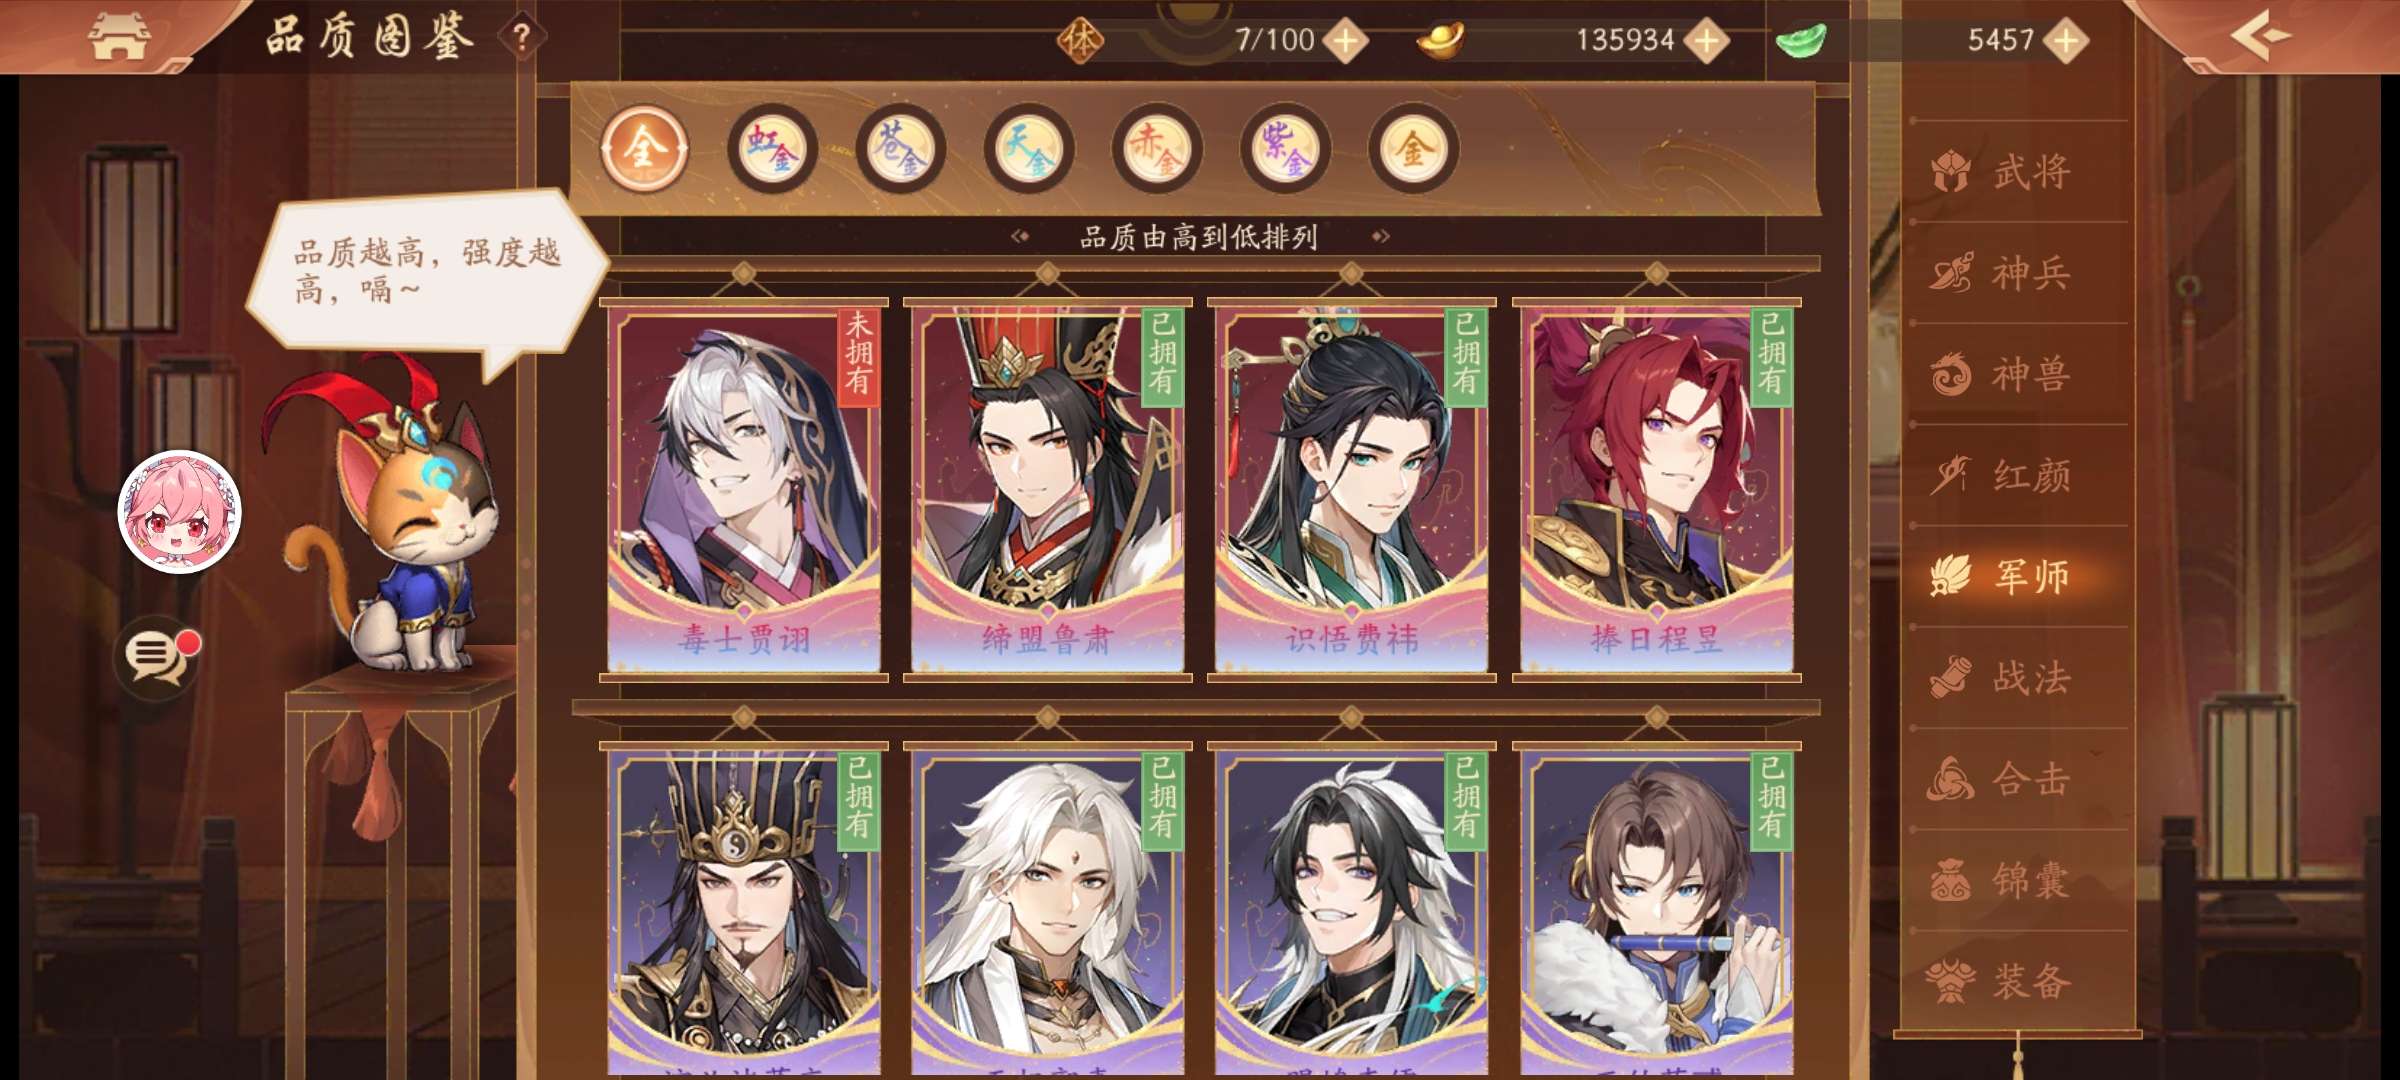
Task: Open the 毒士贾诩 unowned card
Action: (744, 489)
